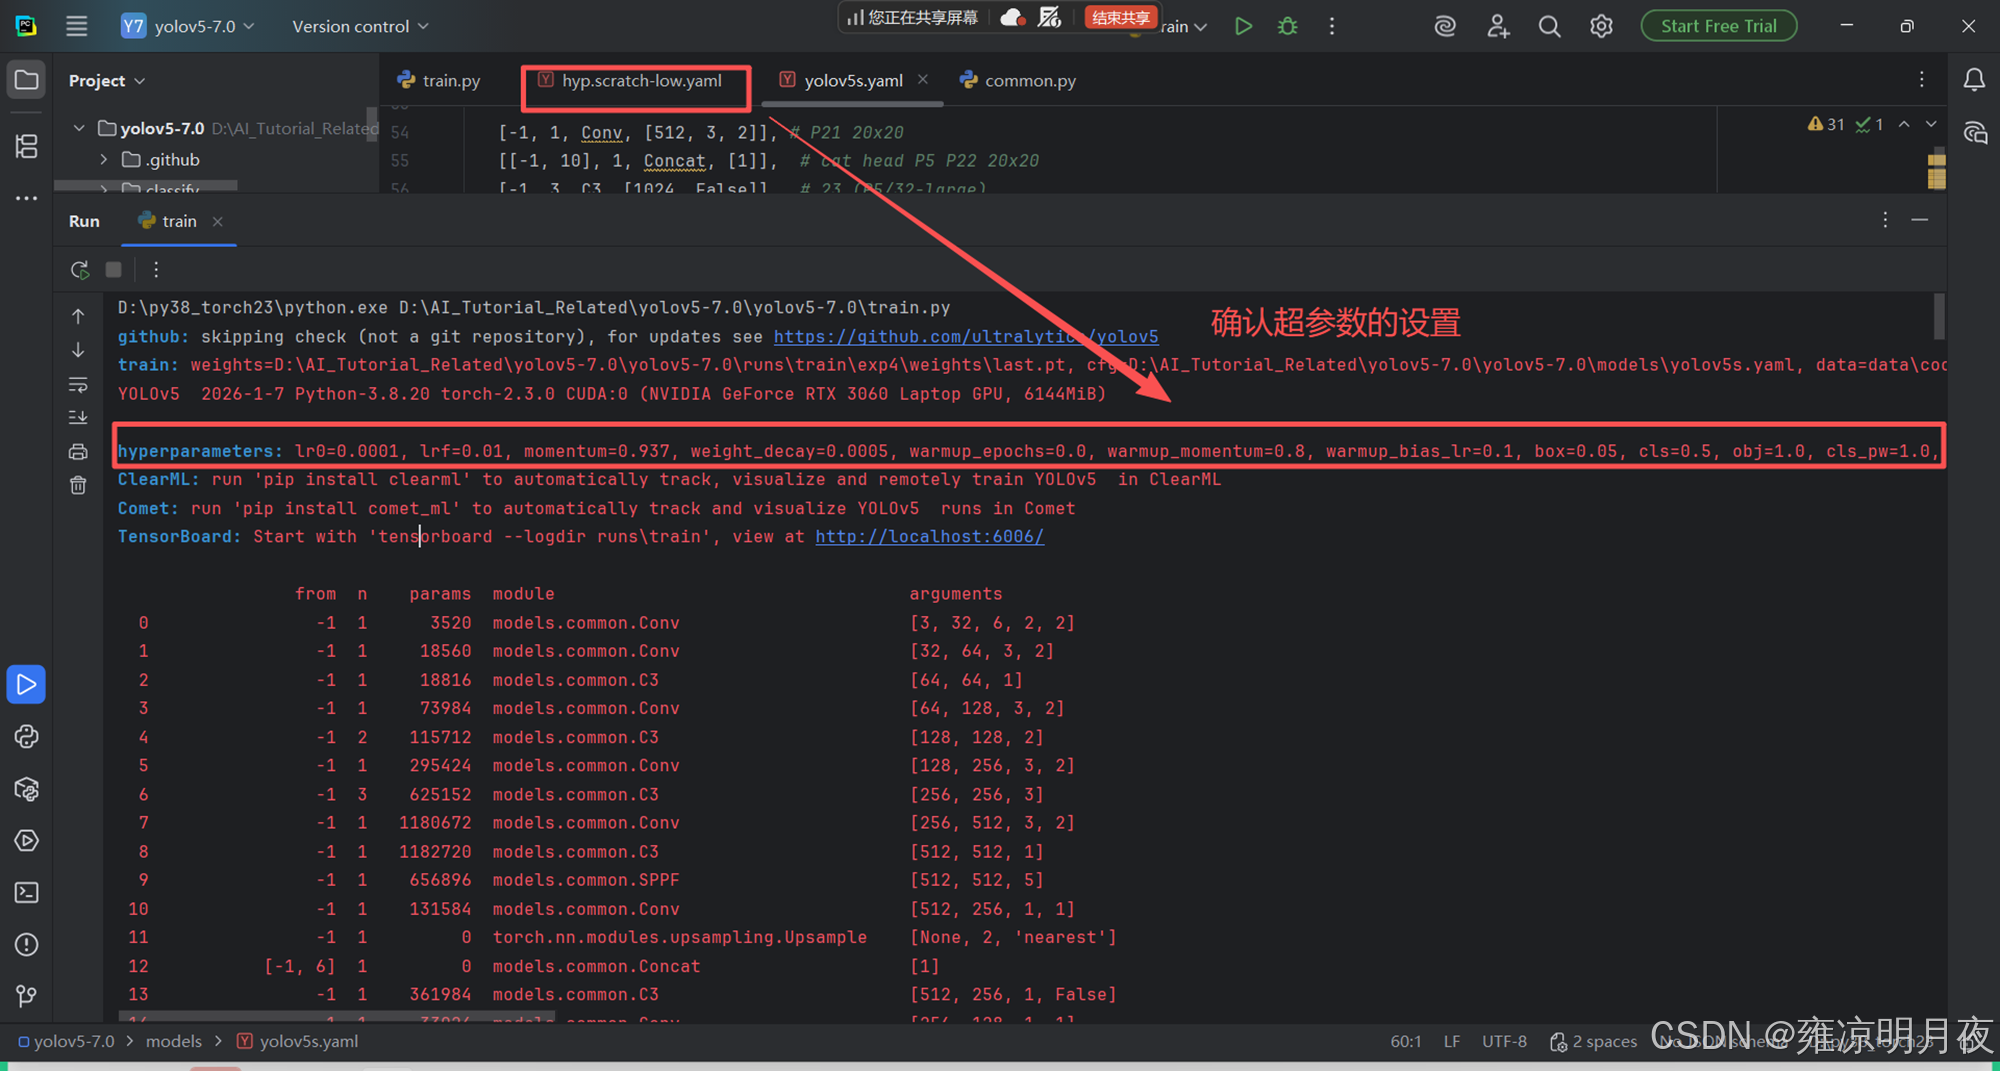Open AI chat tool window on right sidebar

click(1974, 133)
